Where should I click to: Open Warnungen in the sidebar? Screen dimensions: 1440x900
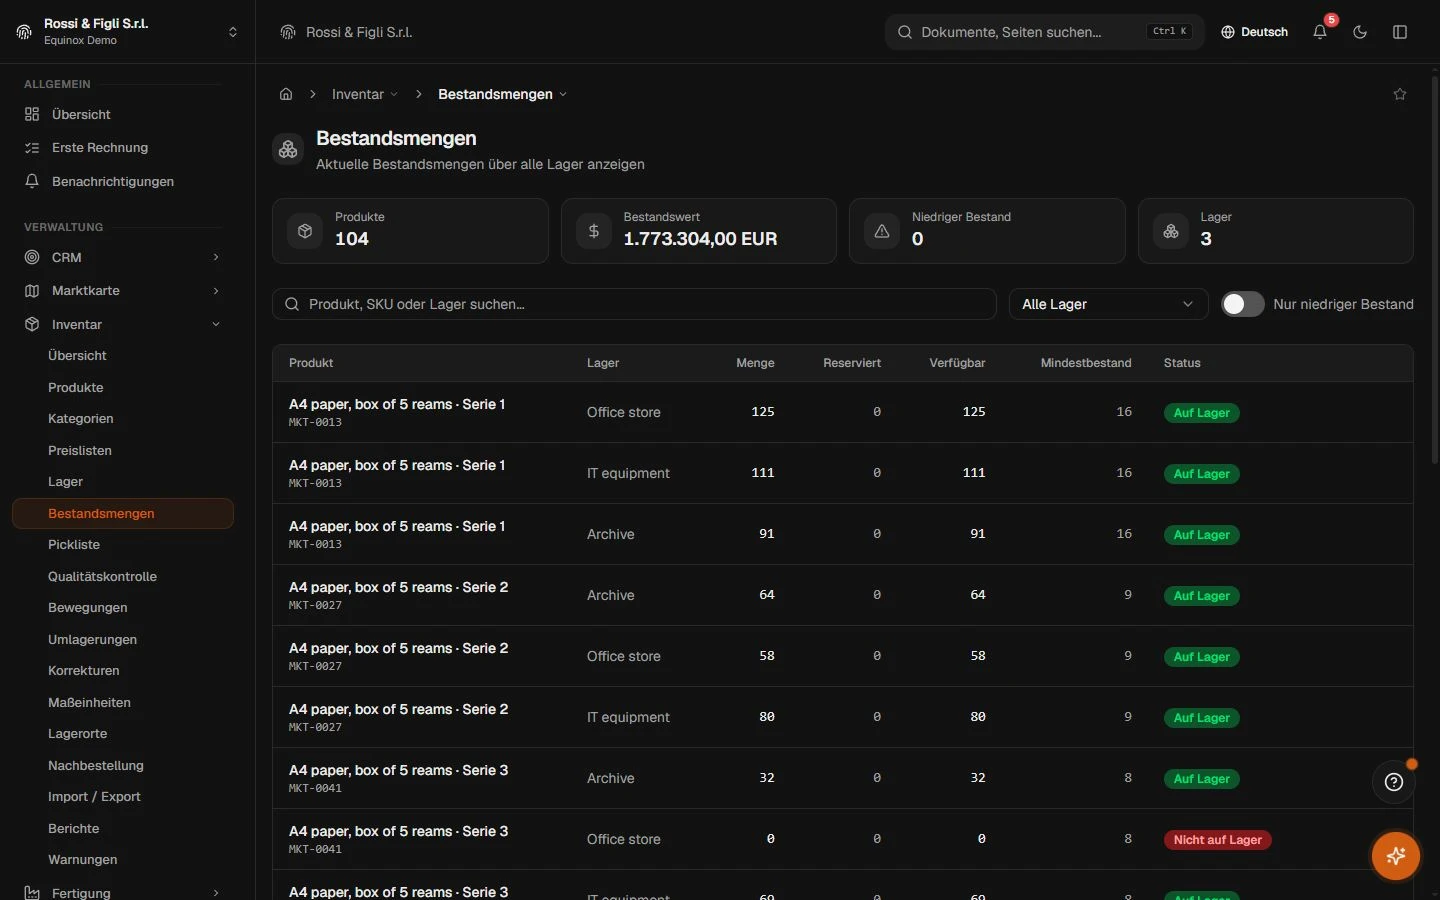pos(82,859)
